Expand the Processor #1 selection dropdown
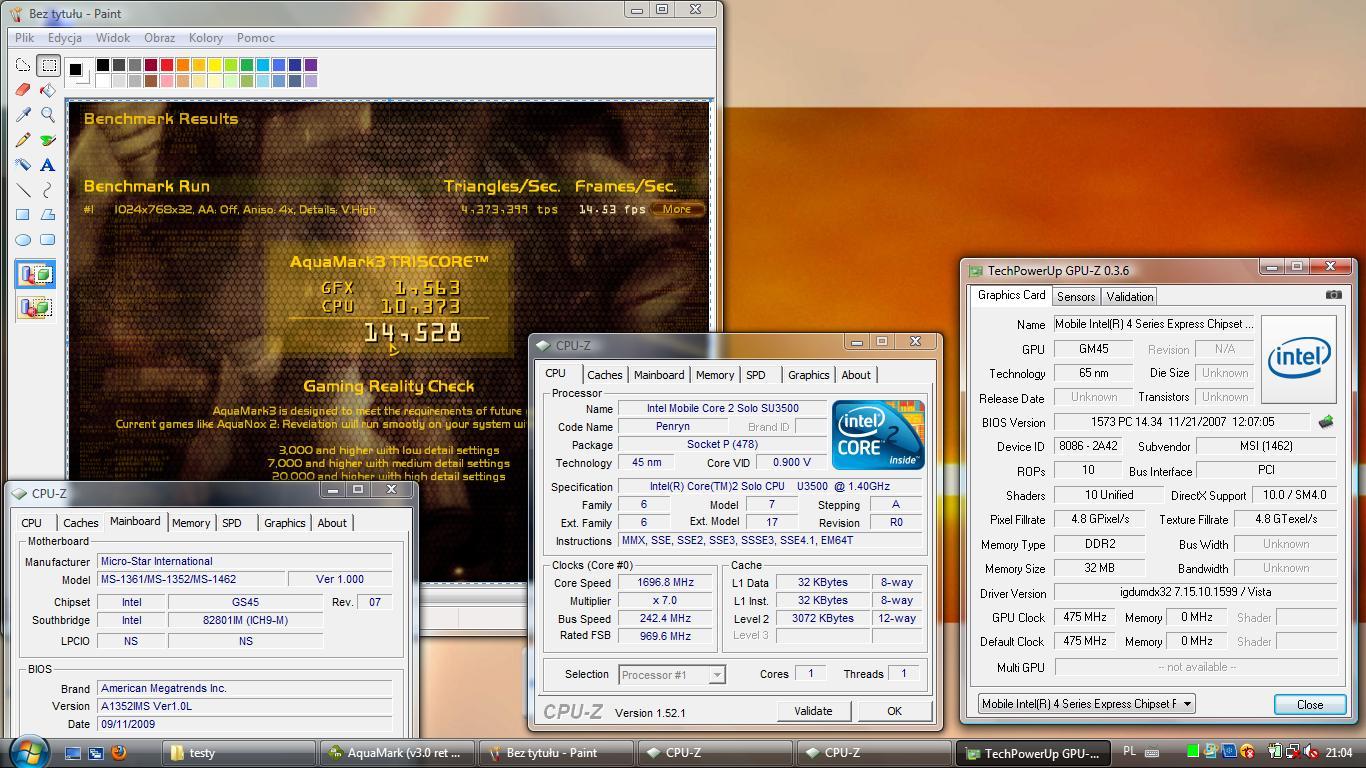Image resolution: width=1366 pixels, height=768 pixels. tap(717, 675)
